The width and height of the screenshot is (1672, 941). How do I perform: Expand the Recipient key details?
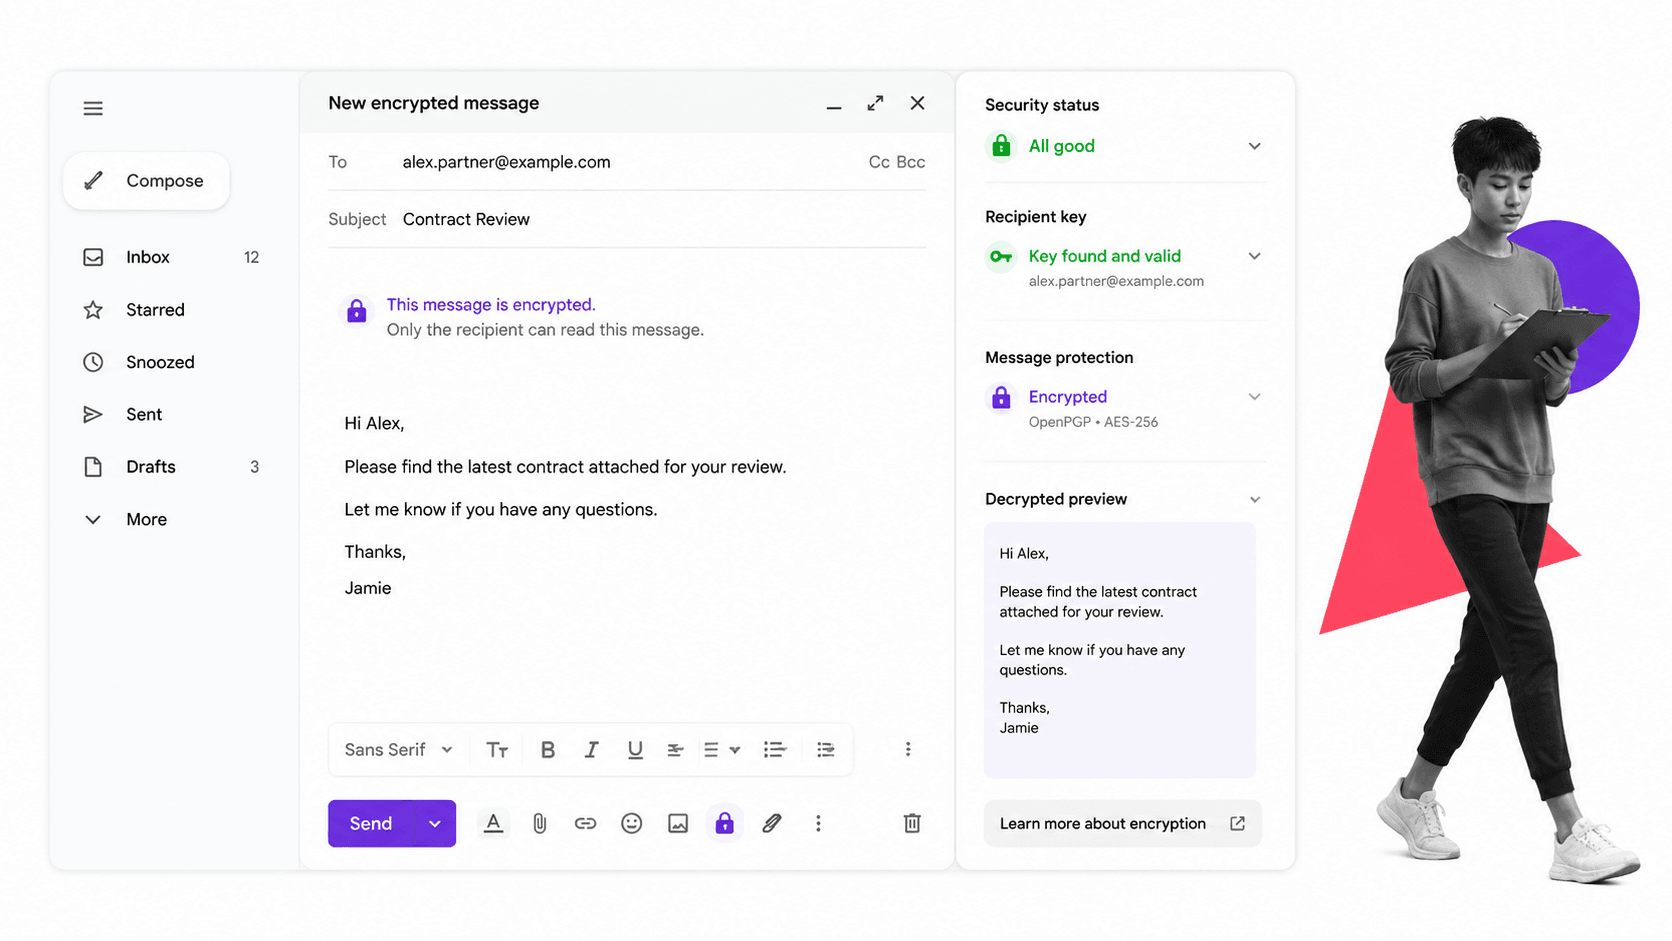1254,257
